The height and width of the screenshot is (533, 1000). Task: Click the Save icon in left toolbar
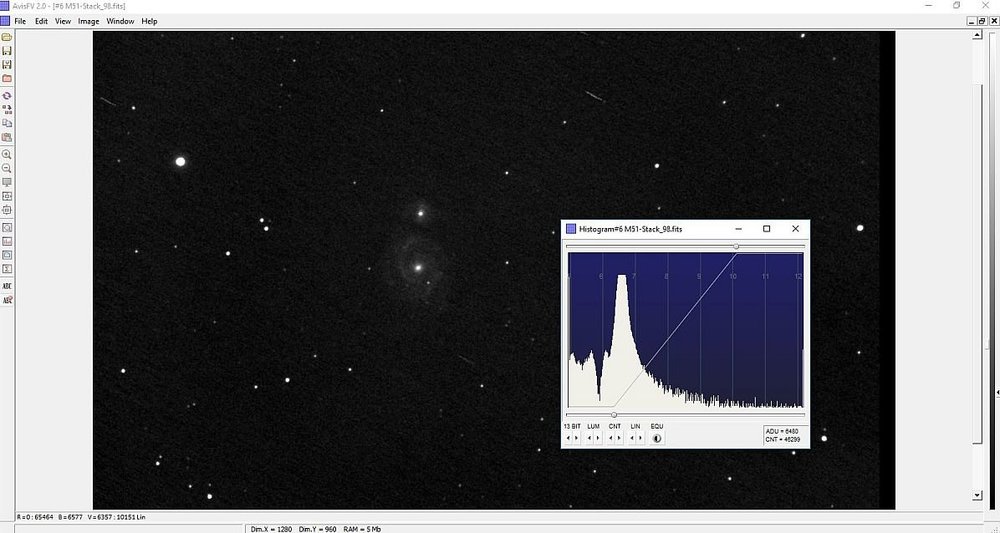coord(7,50)
